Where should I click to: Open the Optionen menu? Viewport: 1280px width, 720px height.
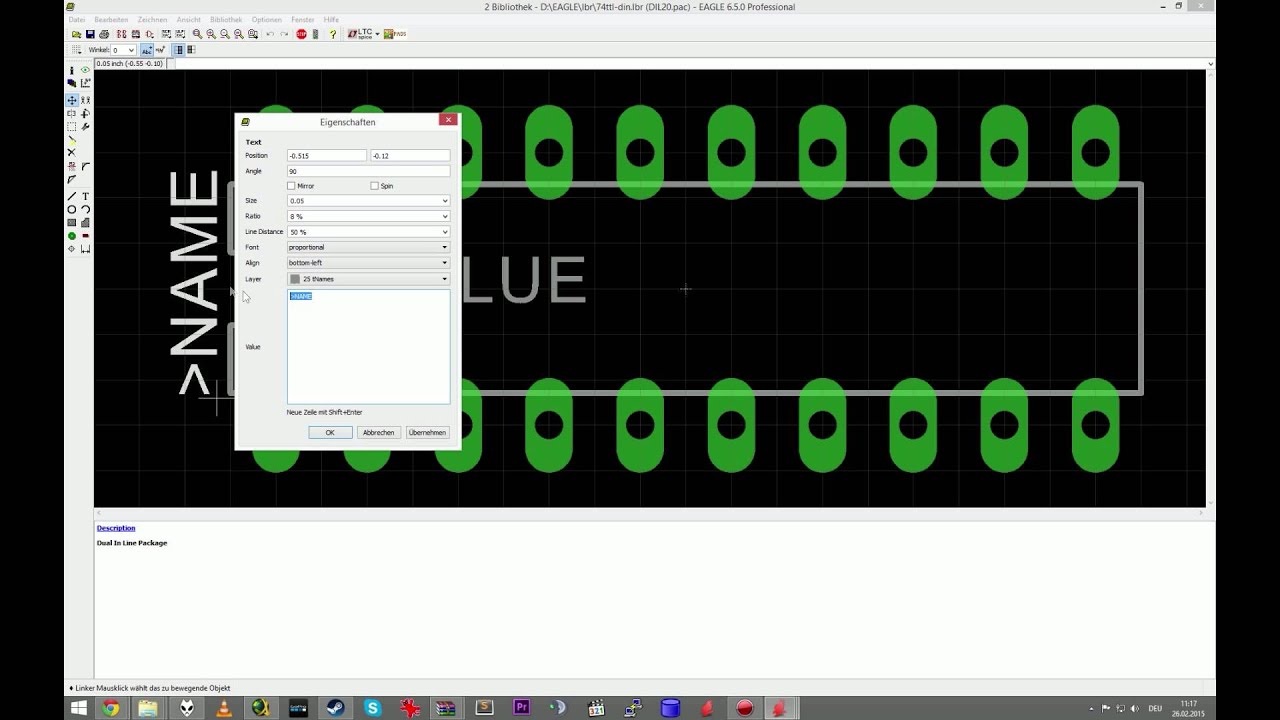point(267,20)
